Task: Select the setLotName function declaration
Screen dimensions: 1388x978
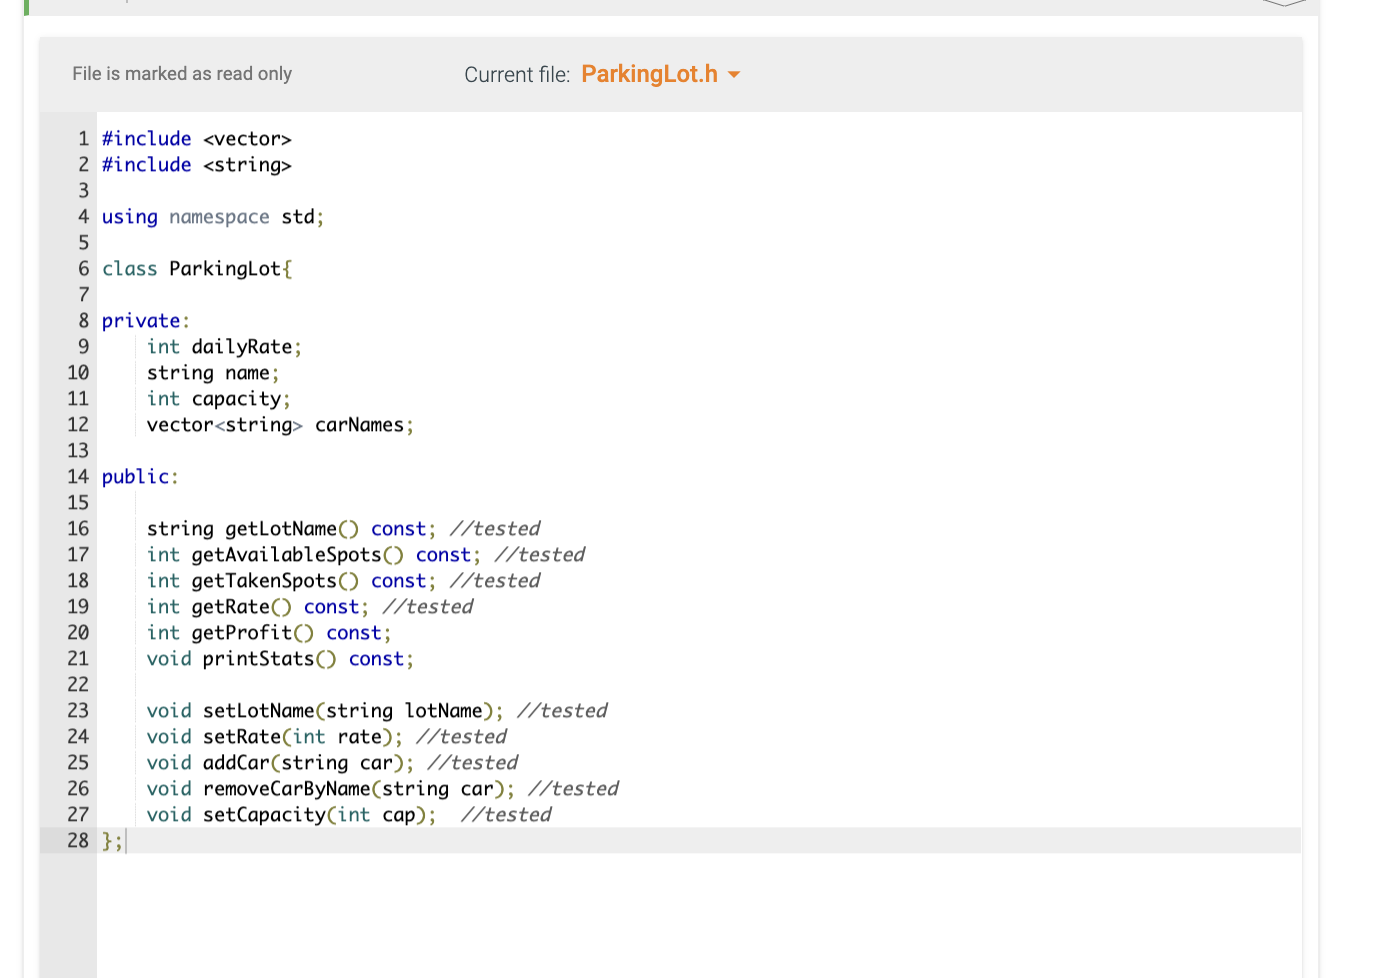Action: coord(324,710)
